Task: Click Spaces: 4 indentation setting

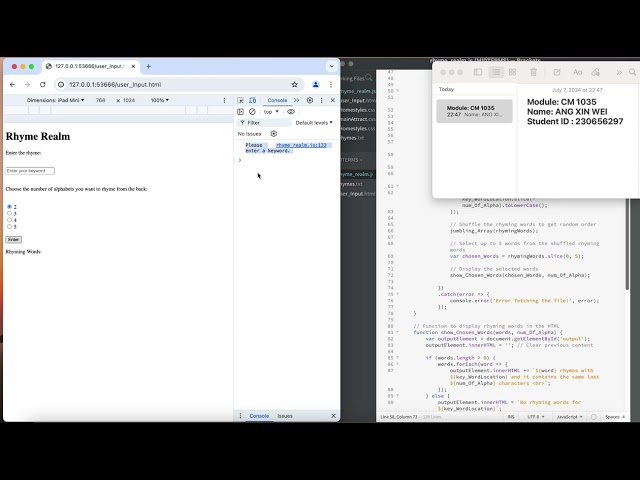Action: pyautogui.click(x=615, y=417)
